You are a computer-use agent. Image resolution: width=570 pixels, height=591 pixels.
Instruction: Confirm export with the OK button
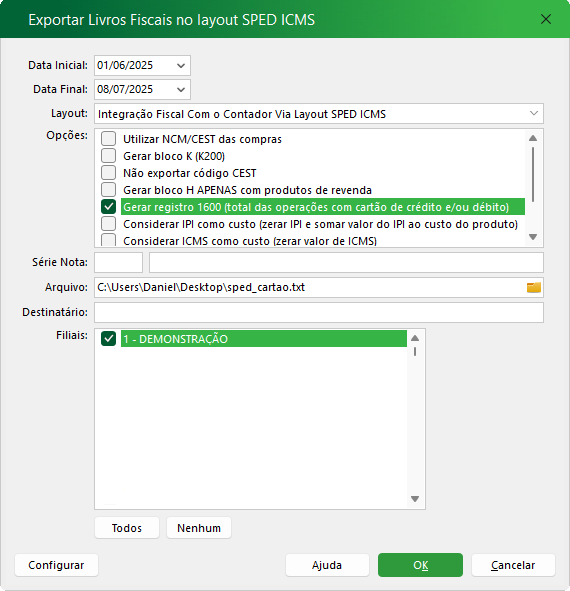pyautogui.click(x=420, y=565)
